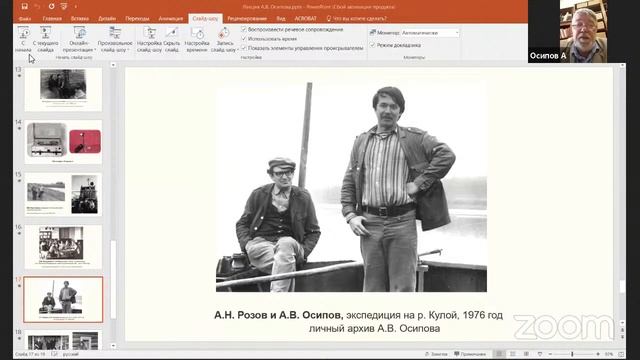Viewport: 640px width, 360px height.
Task: Click Record Slide Show (Запись слайд-шоу) icon
Action: tap(224, 34)
